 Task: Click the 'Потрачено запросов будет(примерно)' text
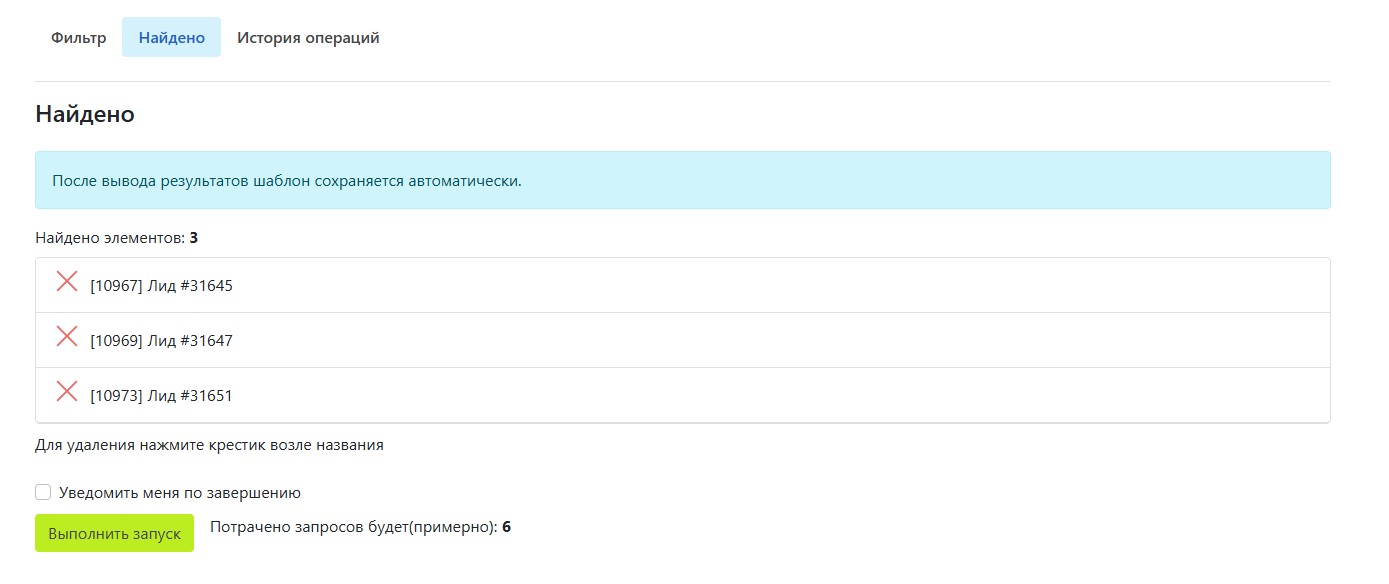coord(353,527)
